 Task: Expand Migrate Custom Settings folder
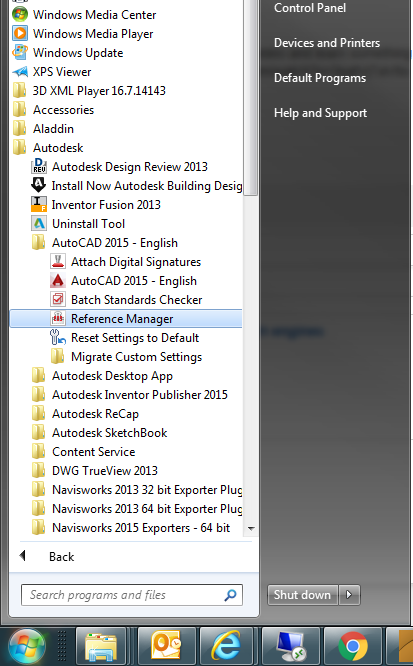[x=126, y=357]
